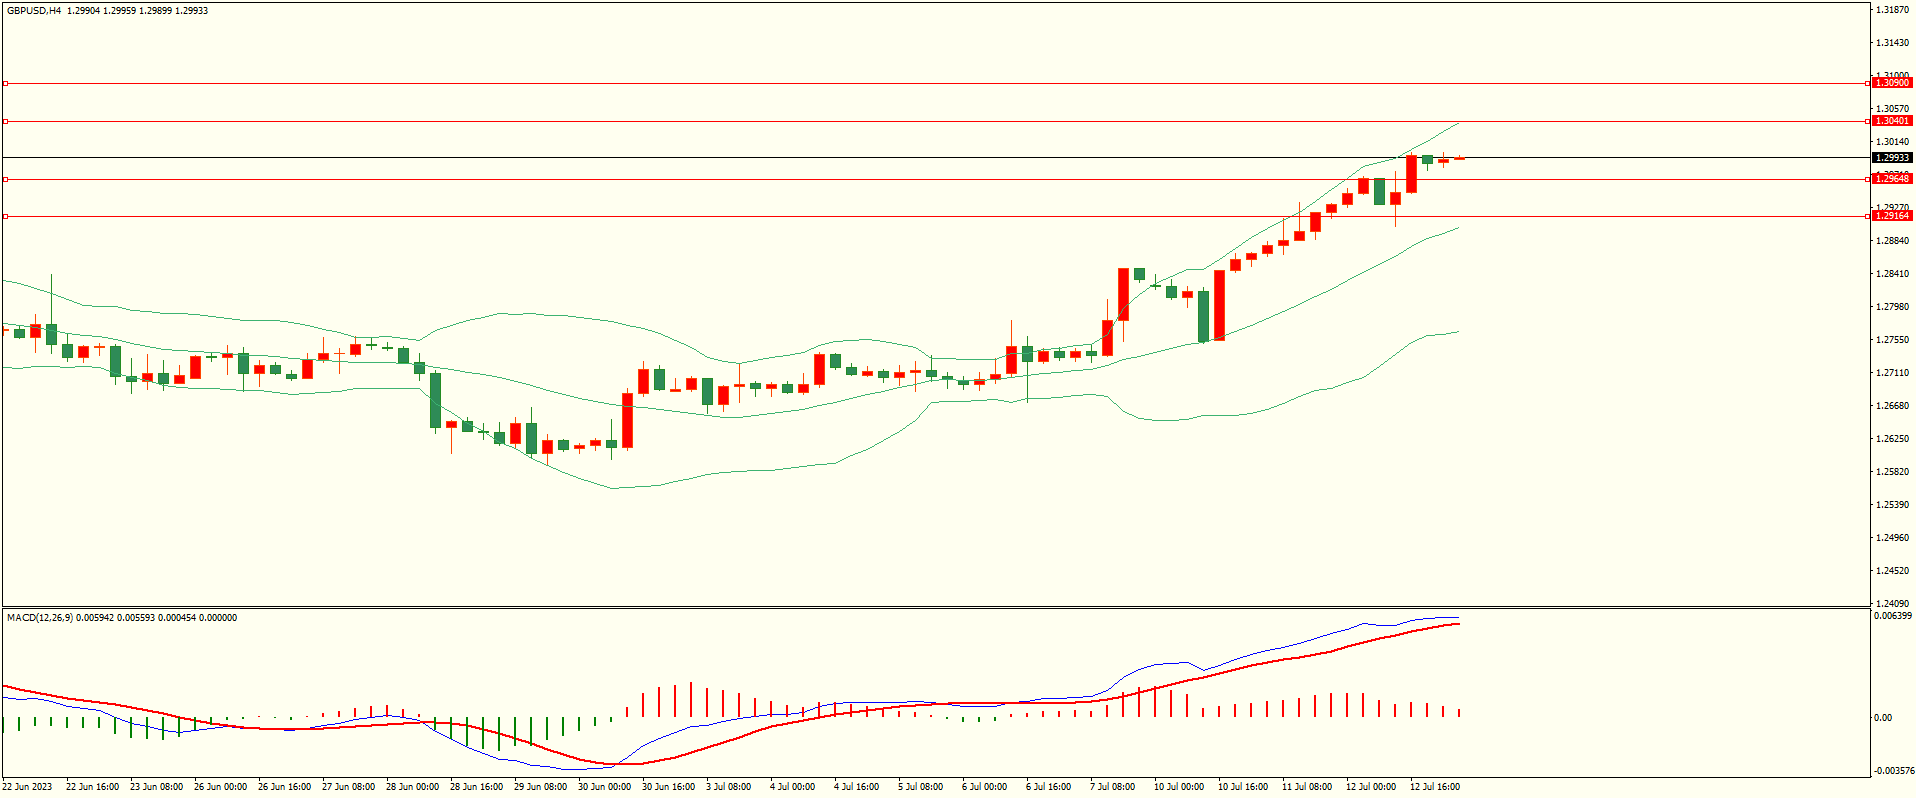Viewport: 1916px width, 798px height.
Task: Click the 1.25820 price axis label
Action: (1892, 472)
